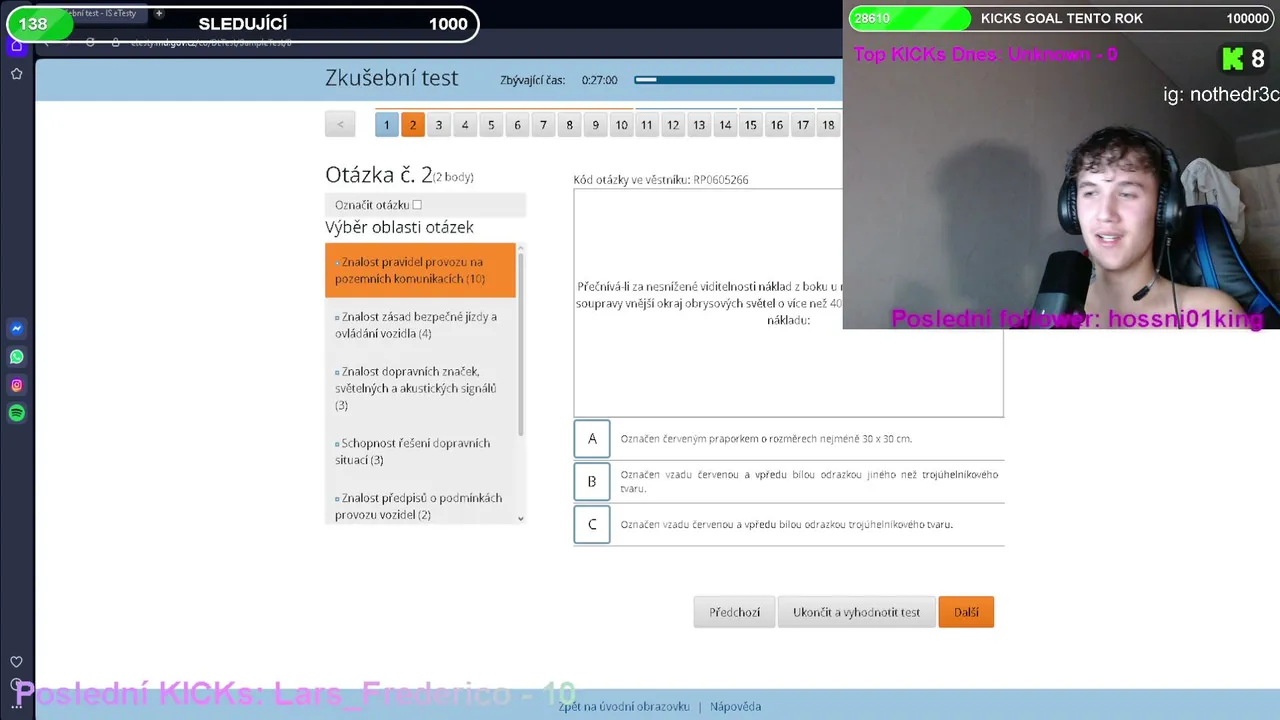Click the category list scrollbar thumb

521,342
